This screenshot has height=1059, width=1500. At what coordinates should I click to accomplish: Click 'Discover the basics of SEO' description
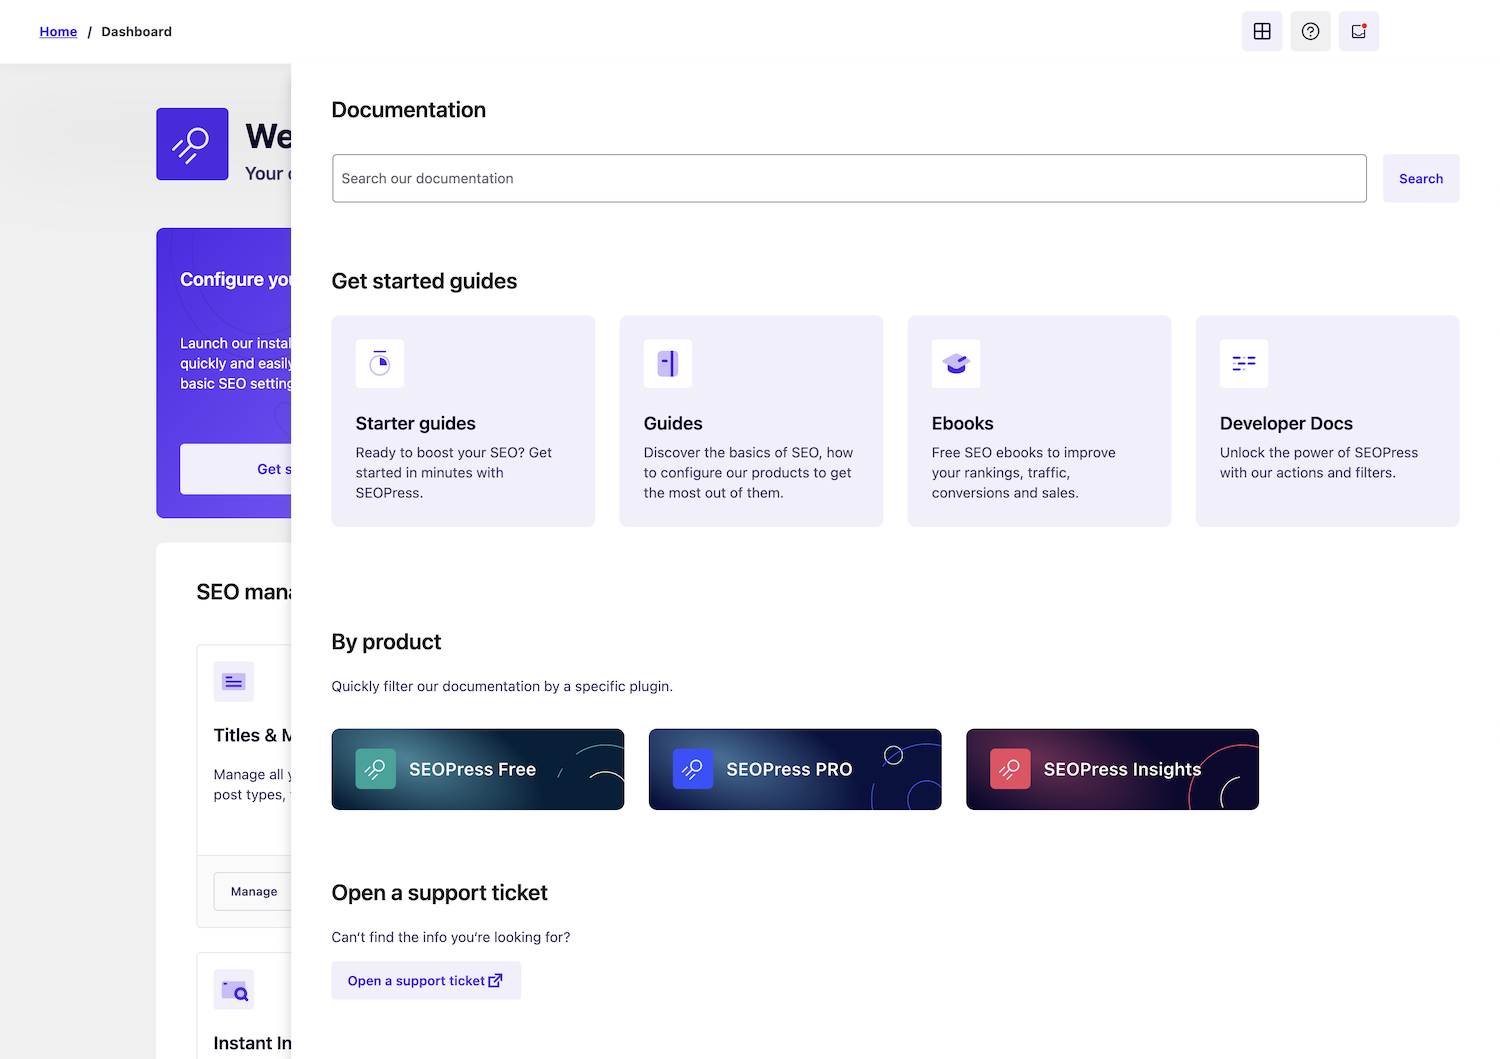[748, 473]
